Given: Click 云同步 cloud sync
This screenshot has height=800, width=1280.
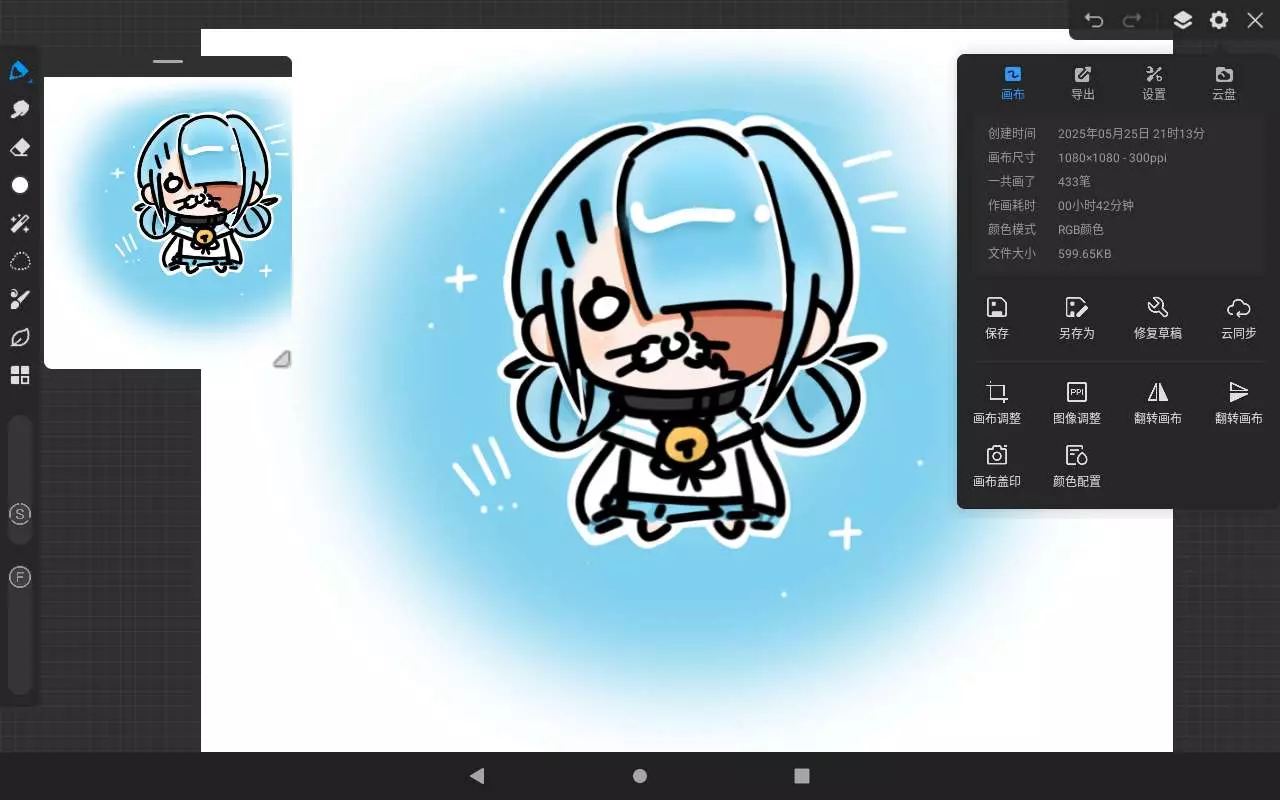Looking at the screenshot, I should [x=1238, y=318].
